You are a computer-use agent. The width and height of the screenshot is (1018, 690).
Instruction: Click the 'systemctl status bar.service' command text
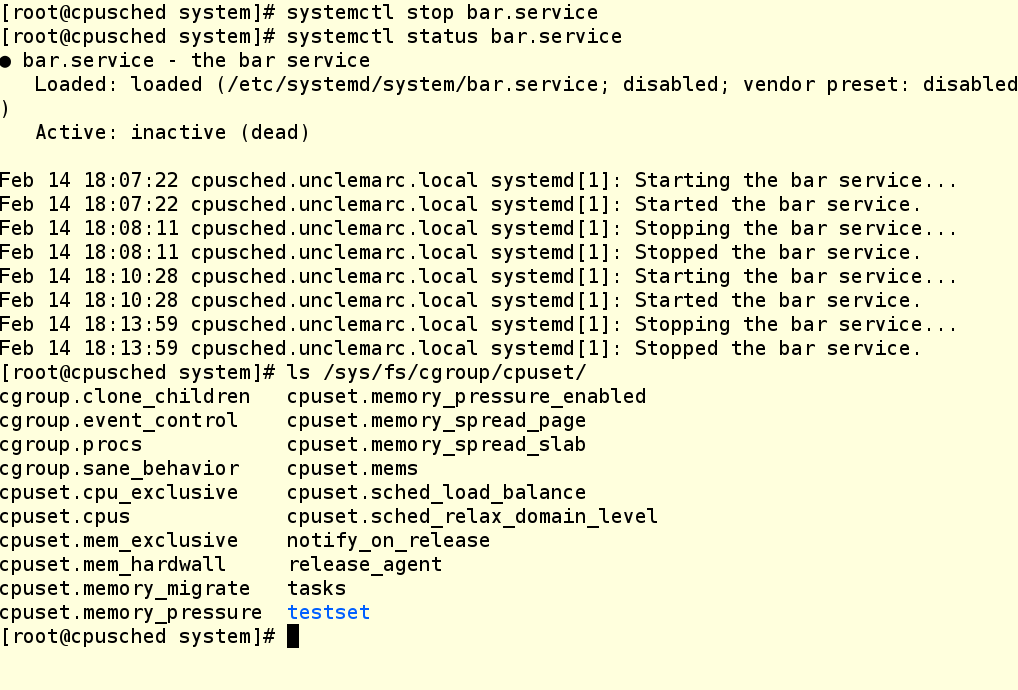[454, 36]
